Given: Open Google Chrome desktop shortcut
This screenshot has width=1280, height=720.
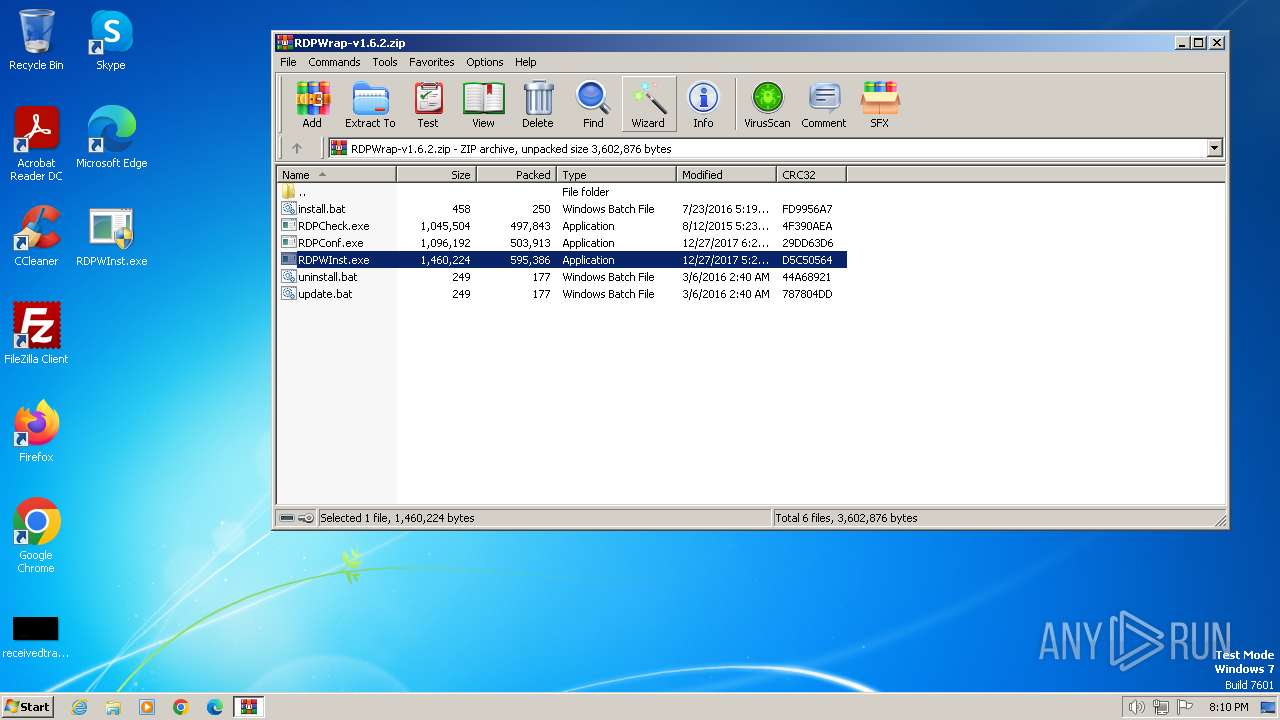Looking at the screenshot, I should (36, 535).
